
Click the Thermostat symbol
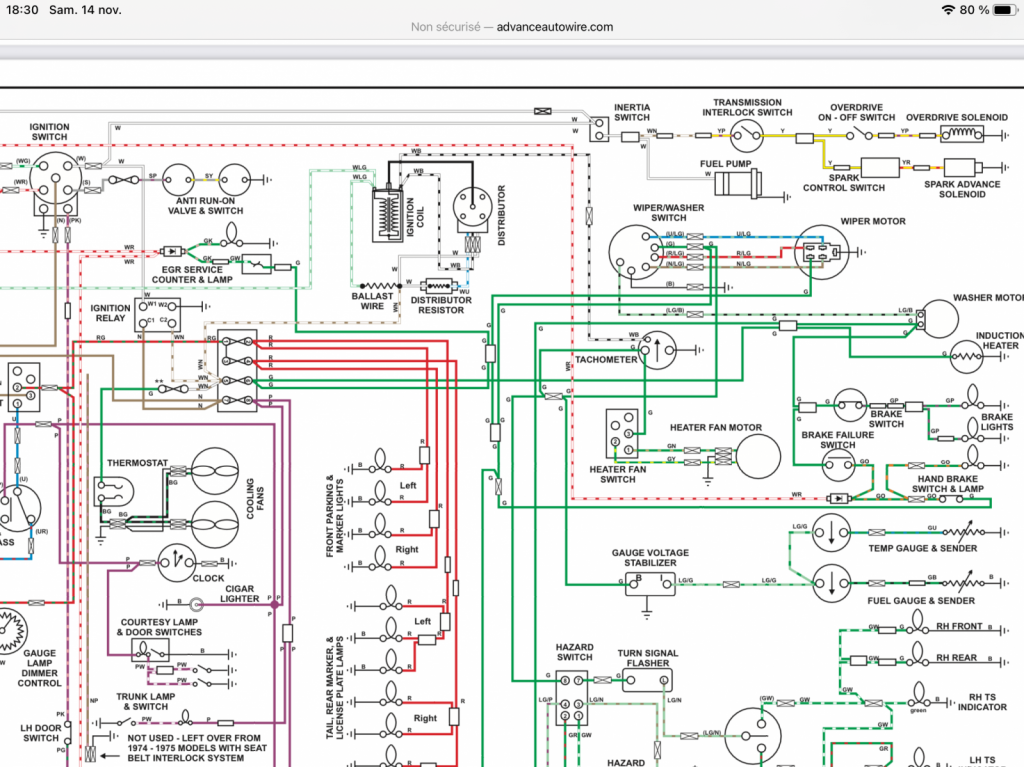114,492
